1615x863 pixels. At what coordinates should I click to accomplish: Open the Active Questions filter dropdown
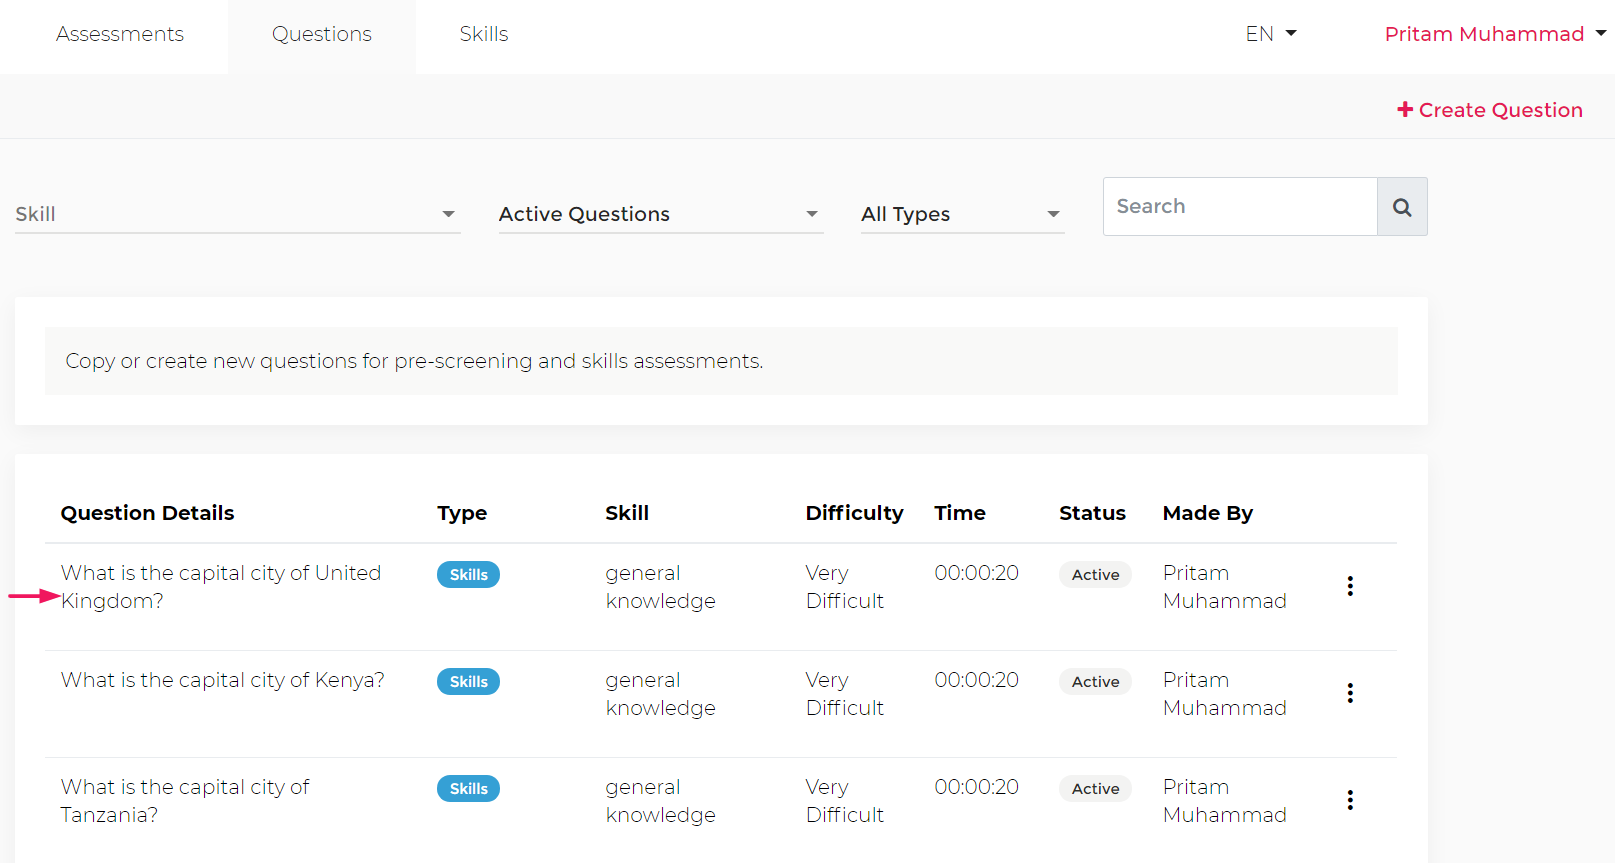click(660, 214)
